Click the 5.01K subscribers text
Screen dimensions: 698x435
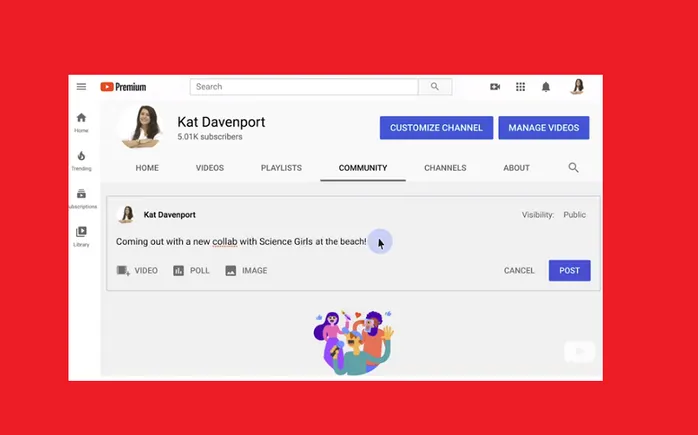coord(210,137)
